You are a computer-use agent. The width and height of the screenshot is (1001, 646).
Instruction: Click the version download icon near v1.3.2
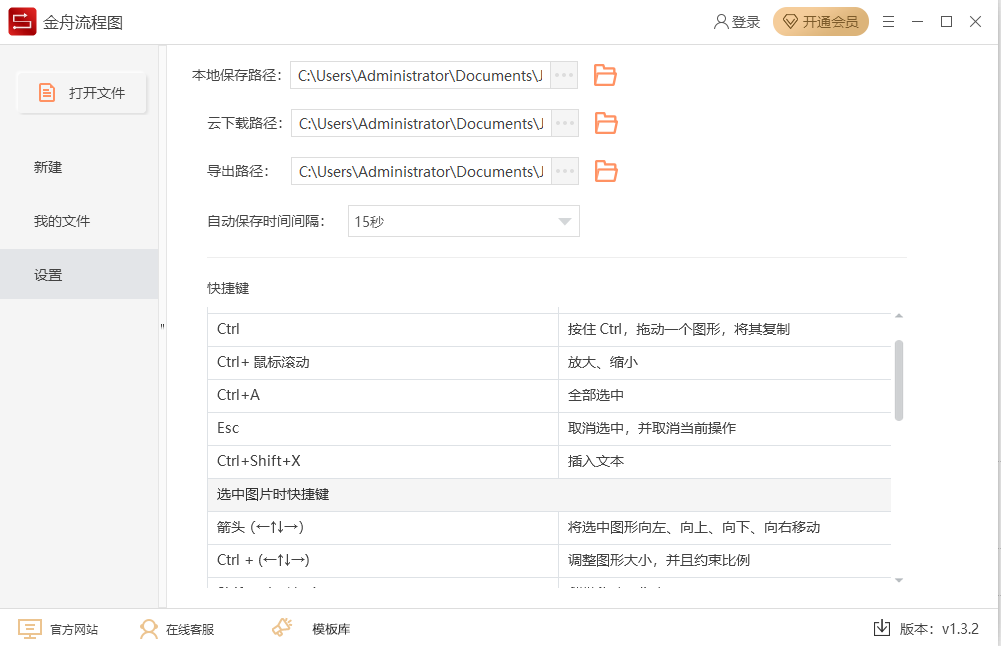tap(882, 628)
